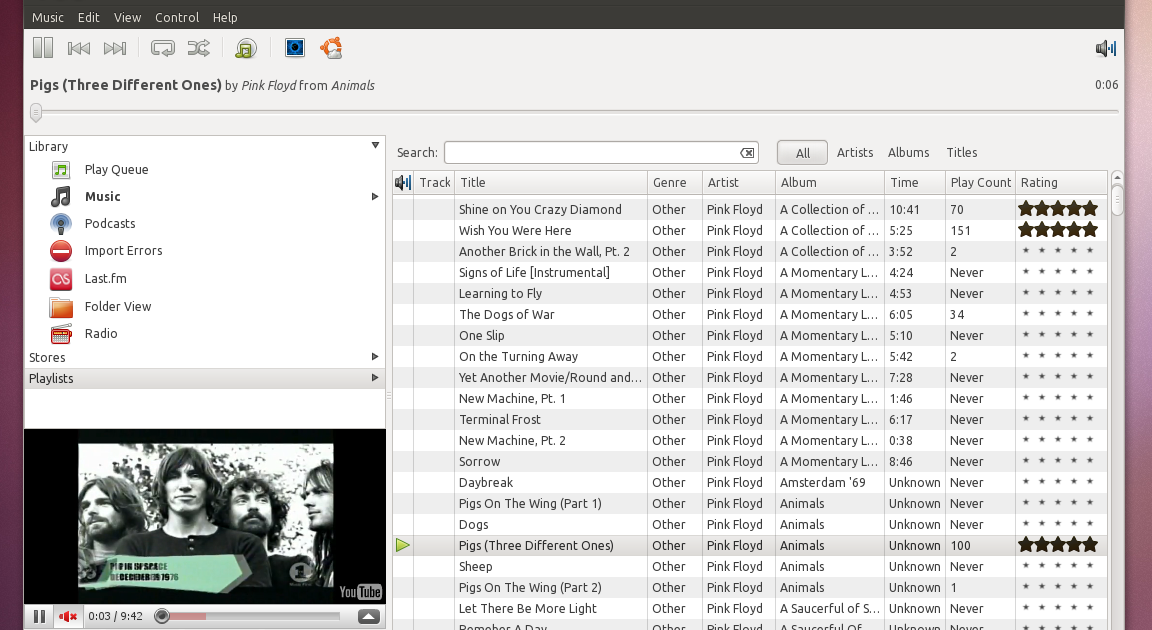
Task: Pause the currently playing song
Action: tap(42, 47)
